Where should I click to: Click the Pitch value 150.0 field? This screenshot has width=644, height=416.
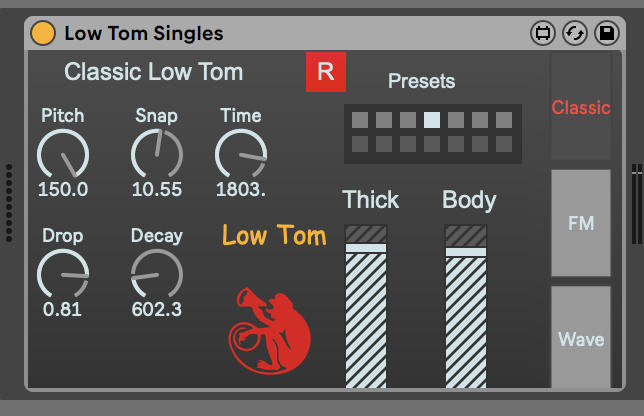tap(63, 190)
